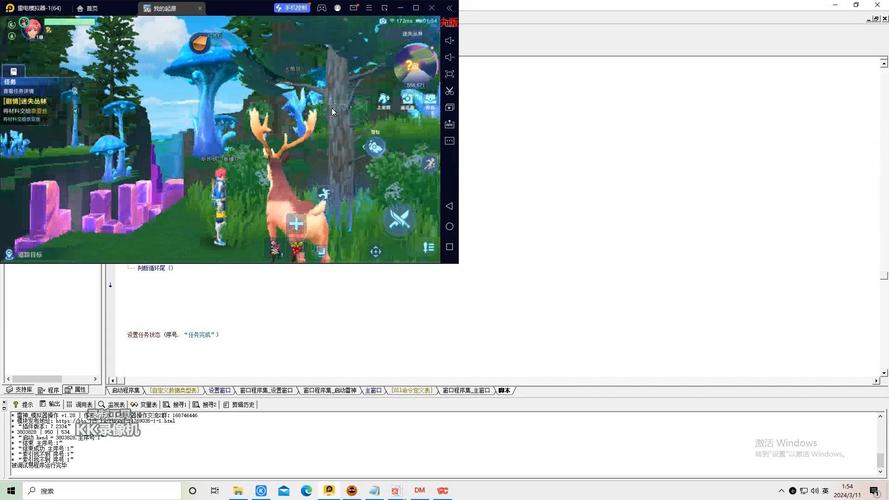The image size is (889, 500).
Task: Open Task View on the taskbar
Action: (x=215, y=490)
